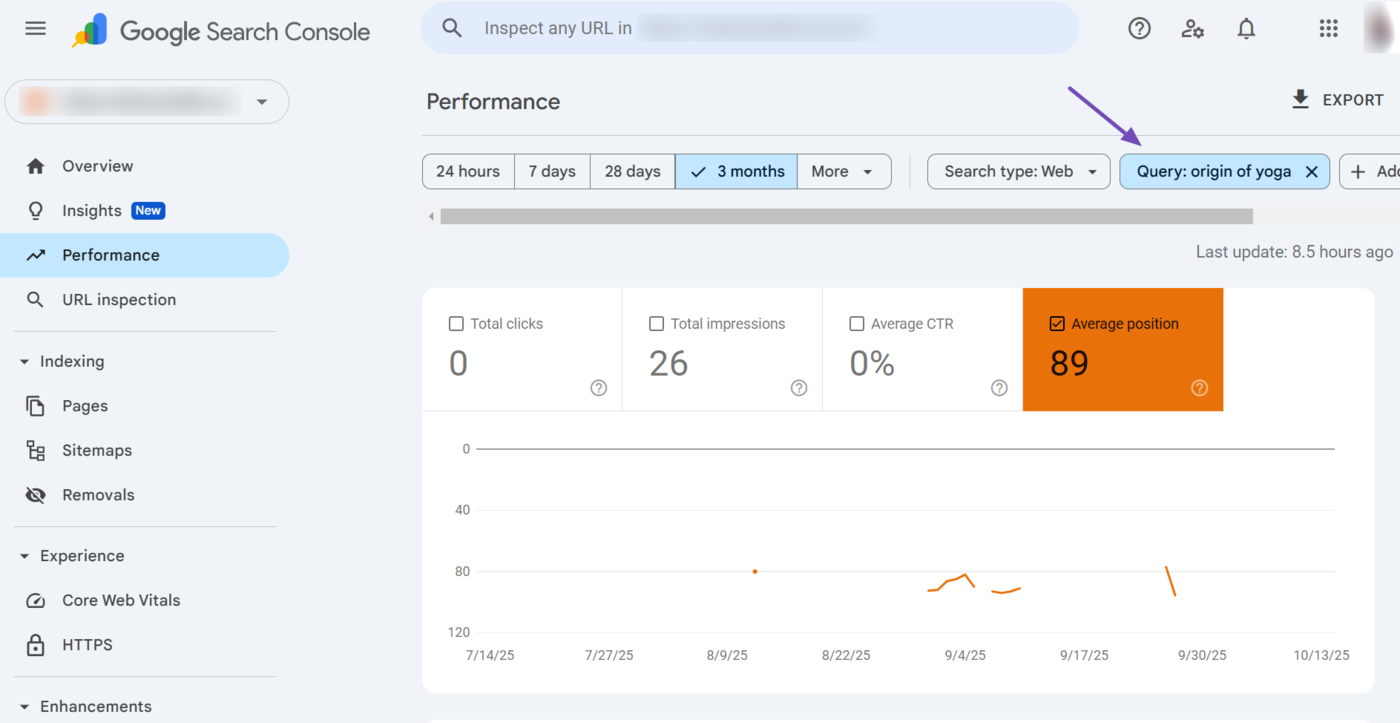Click the help icon on Average CTR card

(999, 388)
